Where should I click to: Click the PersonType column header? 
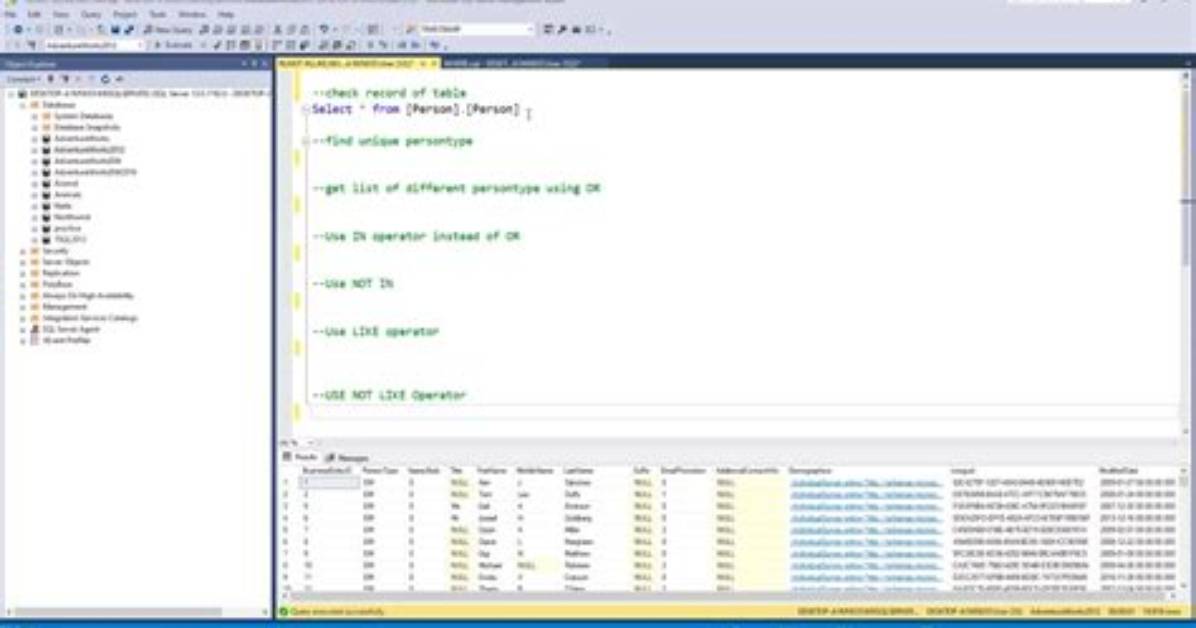381,471
